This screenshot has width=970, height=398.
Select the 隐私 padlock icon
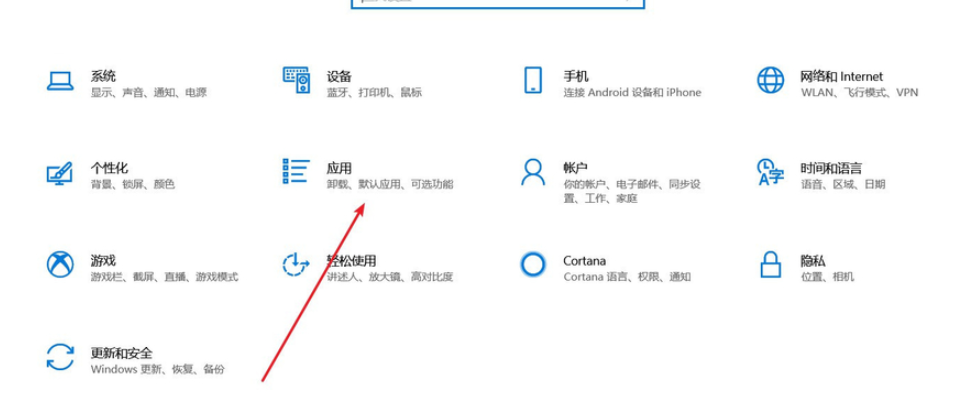click(x=770, y=264)
